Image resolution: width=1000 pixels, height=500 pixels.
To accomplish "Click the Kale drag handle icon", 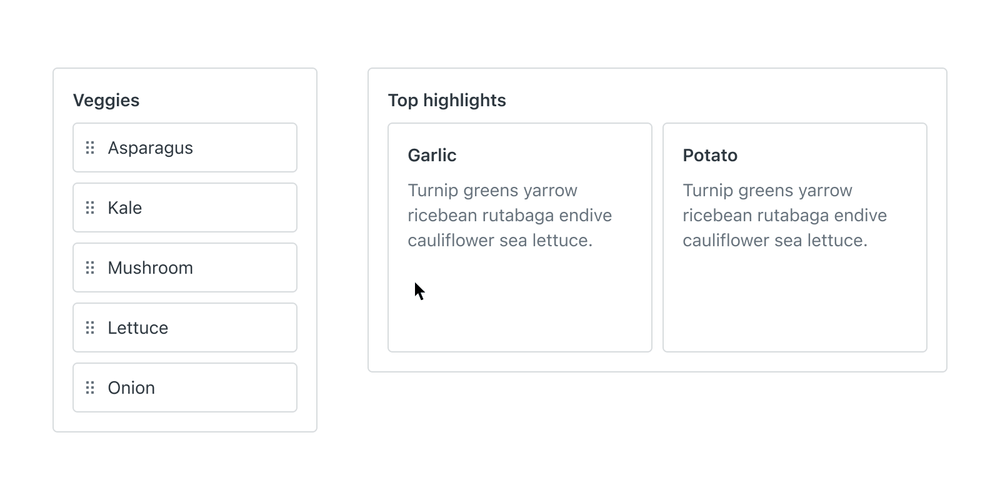I will (x=90, y=208).
